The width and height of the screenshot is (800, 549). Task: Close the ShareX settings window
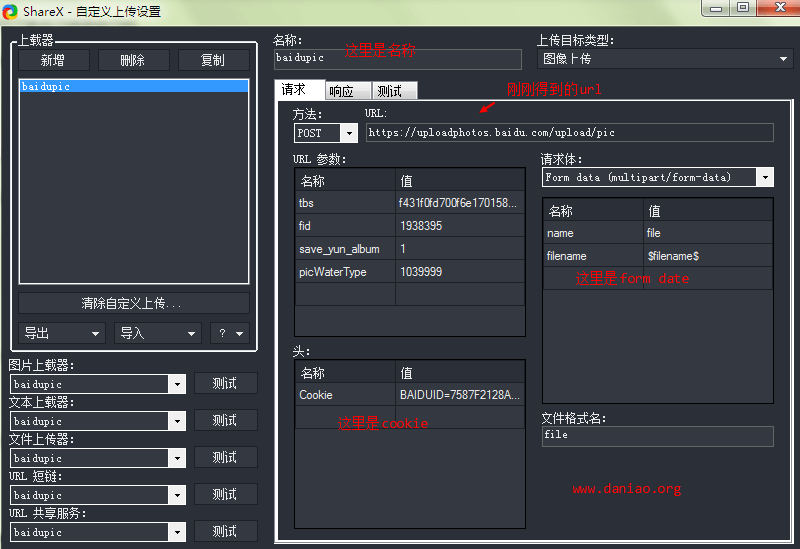(780, 8)
